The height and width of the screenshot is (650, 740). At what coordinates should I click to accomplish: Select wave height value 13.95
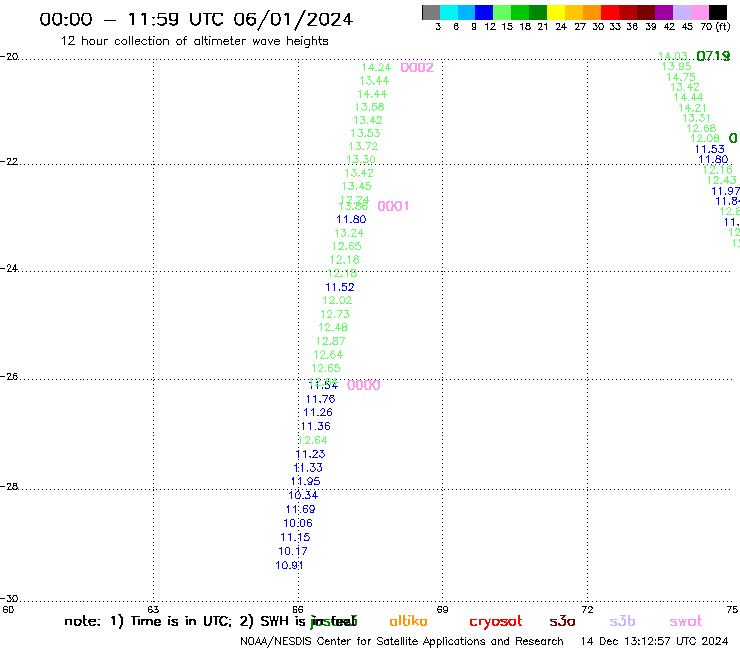point(677,67)
